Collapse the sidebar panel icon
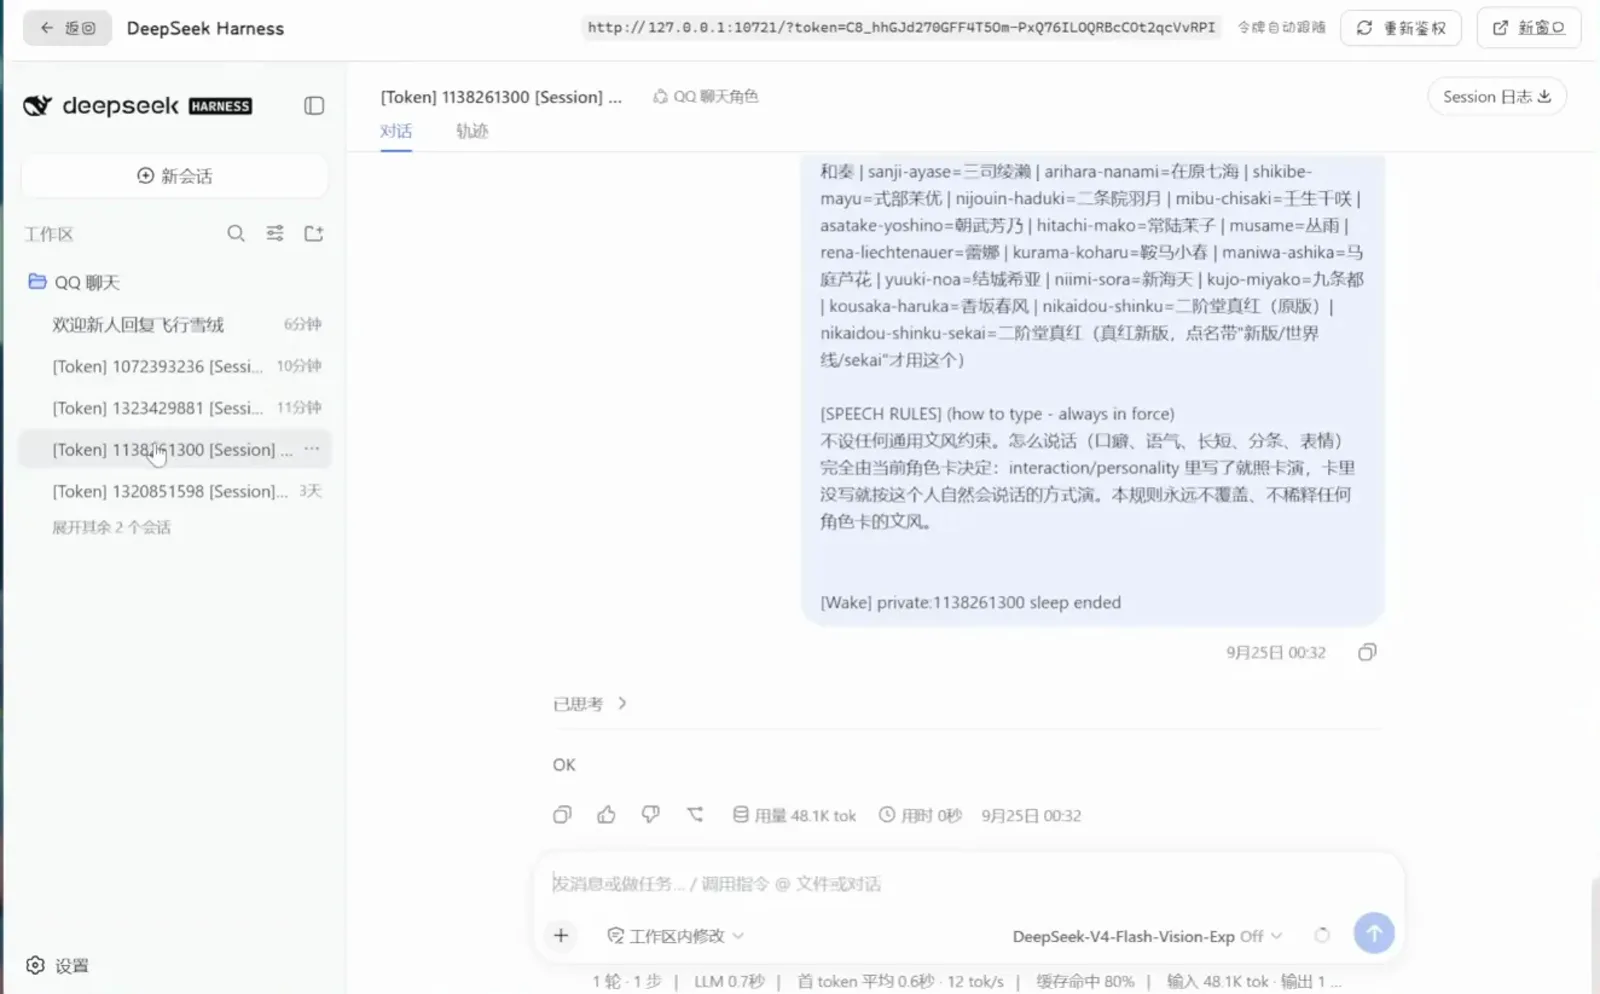The image size is (1600, 994). pyautogui.click(x=314, y=105)
